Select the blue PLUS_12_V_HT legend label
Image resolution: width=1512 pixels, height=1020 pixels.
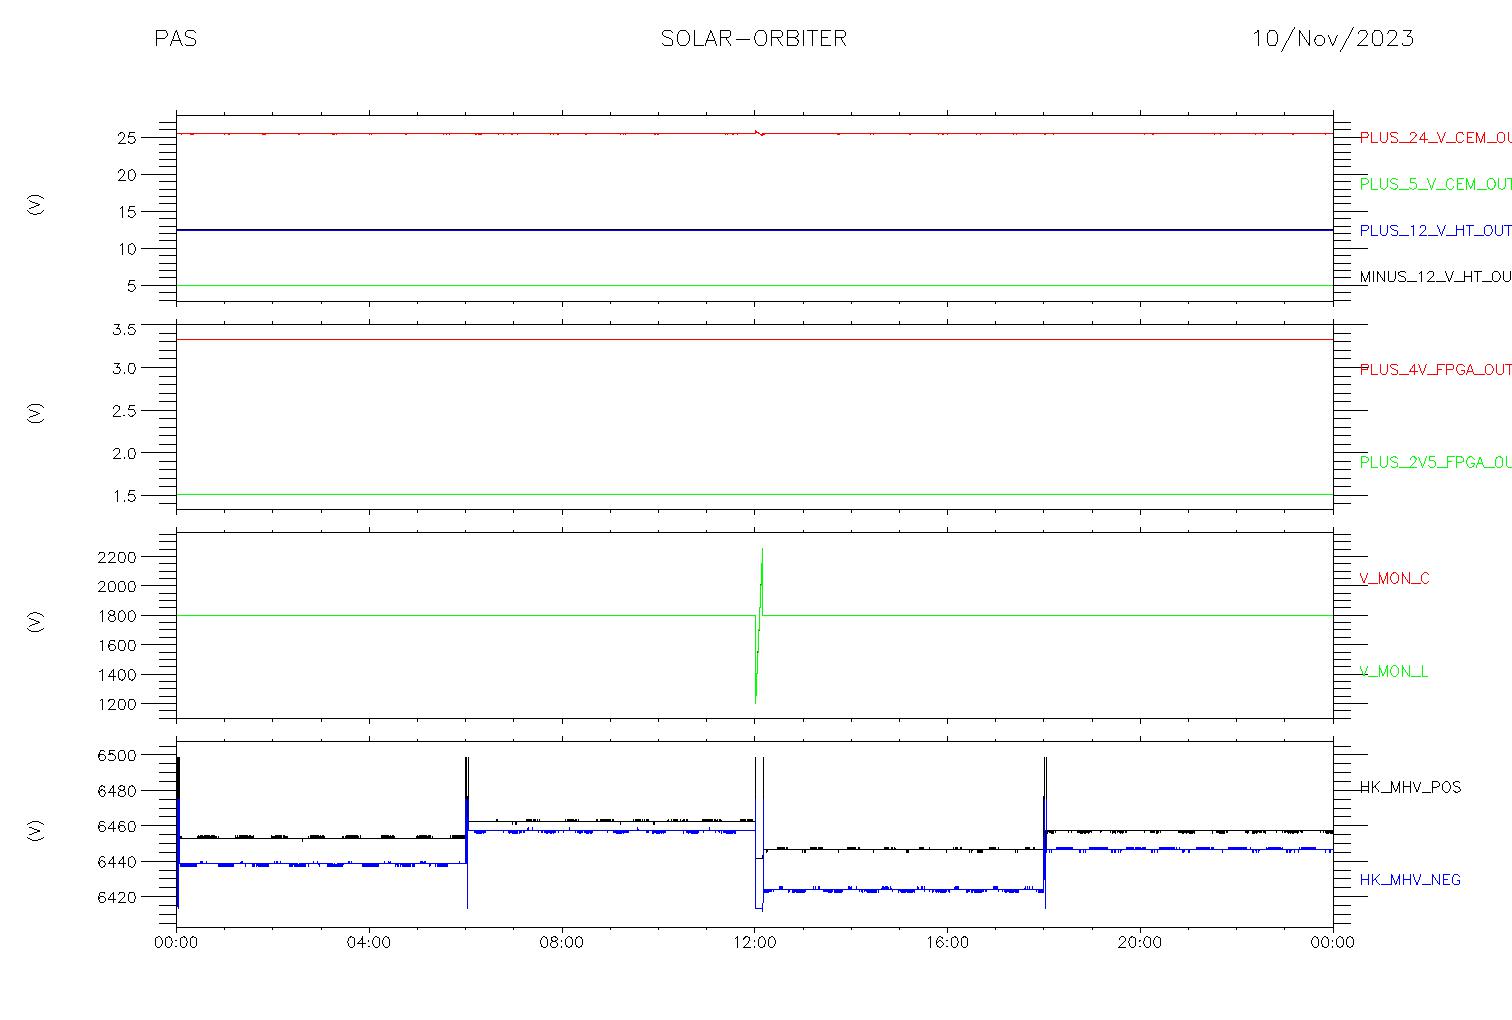click(x=1435, y=230)
